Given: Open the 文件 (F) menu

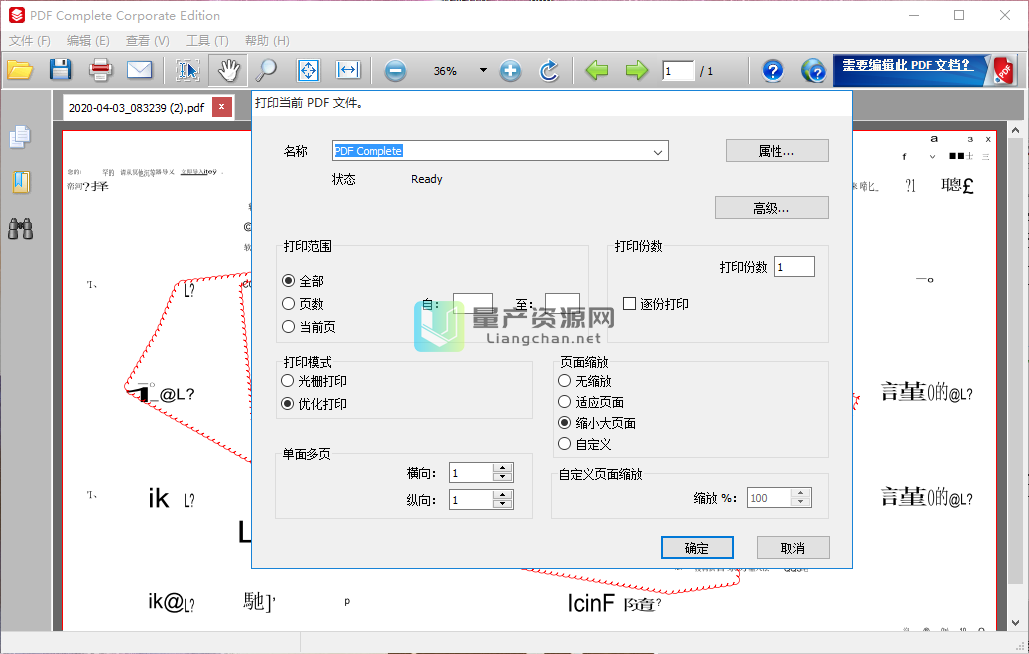Looking at the screenshot, I should coord(30,41).
